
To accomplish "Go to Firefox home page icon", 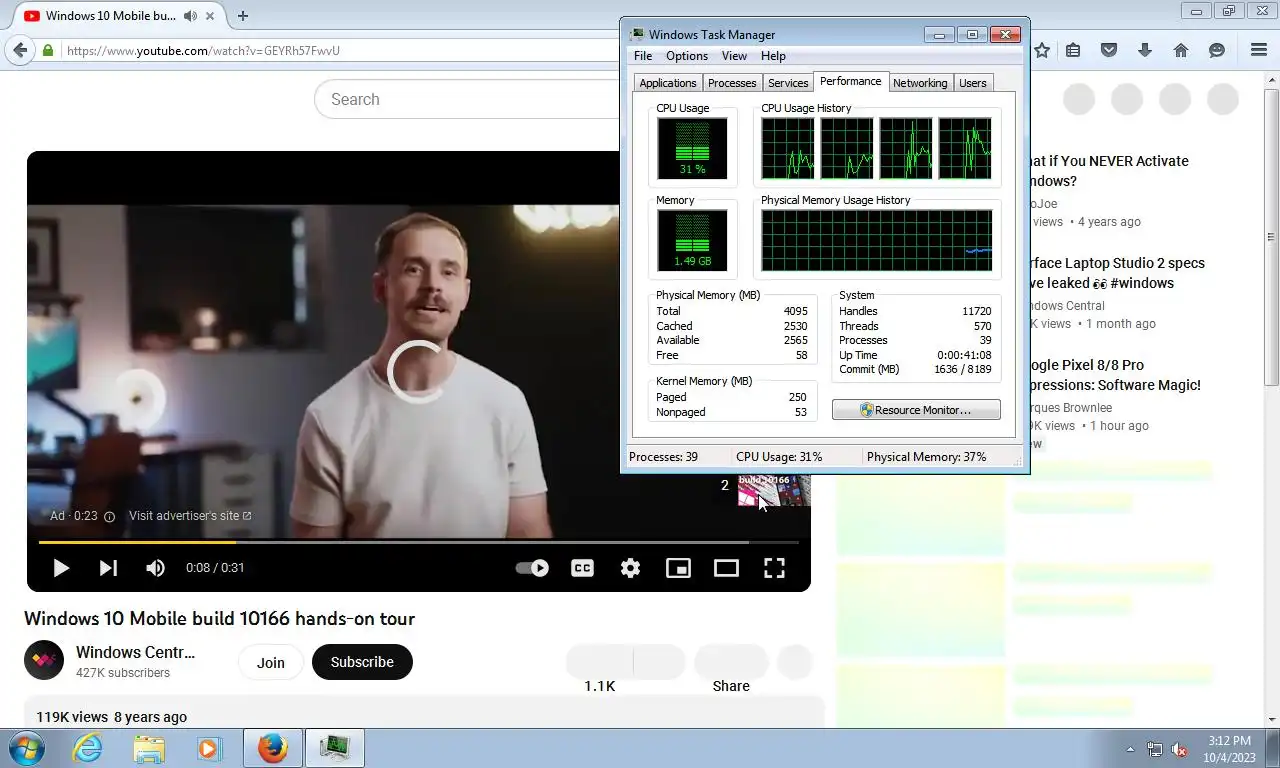I will (1181, 50).
